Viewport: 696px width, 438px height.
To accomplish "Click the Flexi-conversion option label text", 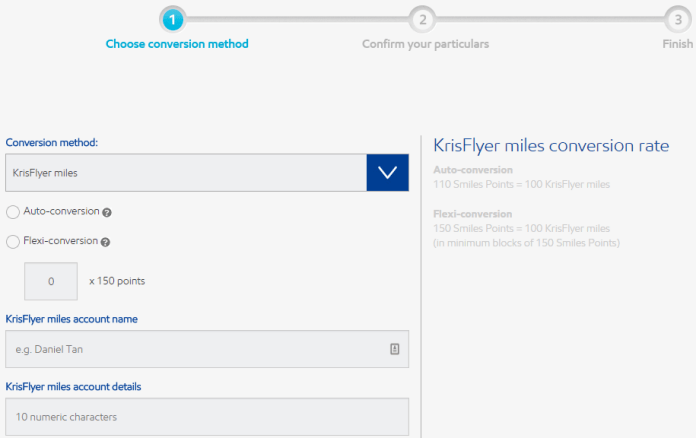I will pyautogui.click(x=60, y=241).
